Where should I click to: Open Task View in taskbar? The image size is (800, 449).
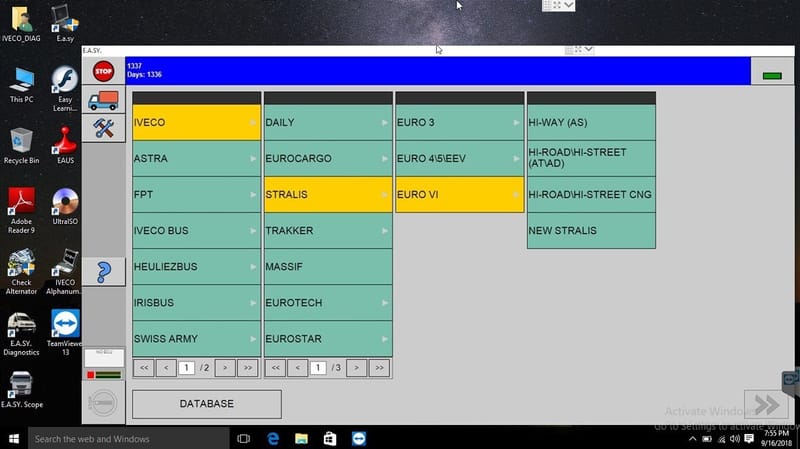[244, 439]
